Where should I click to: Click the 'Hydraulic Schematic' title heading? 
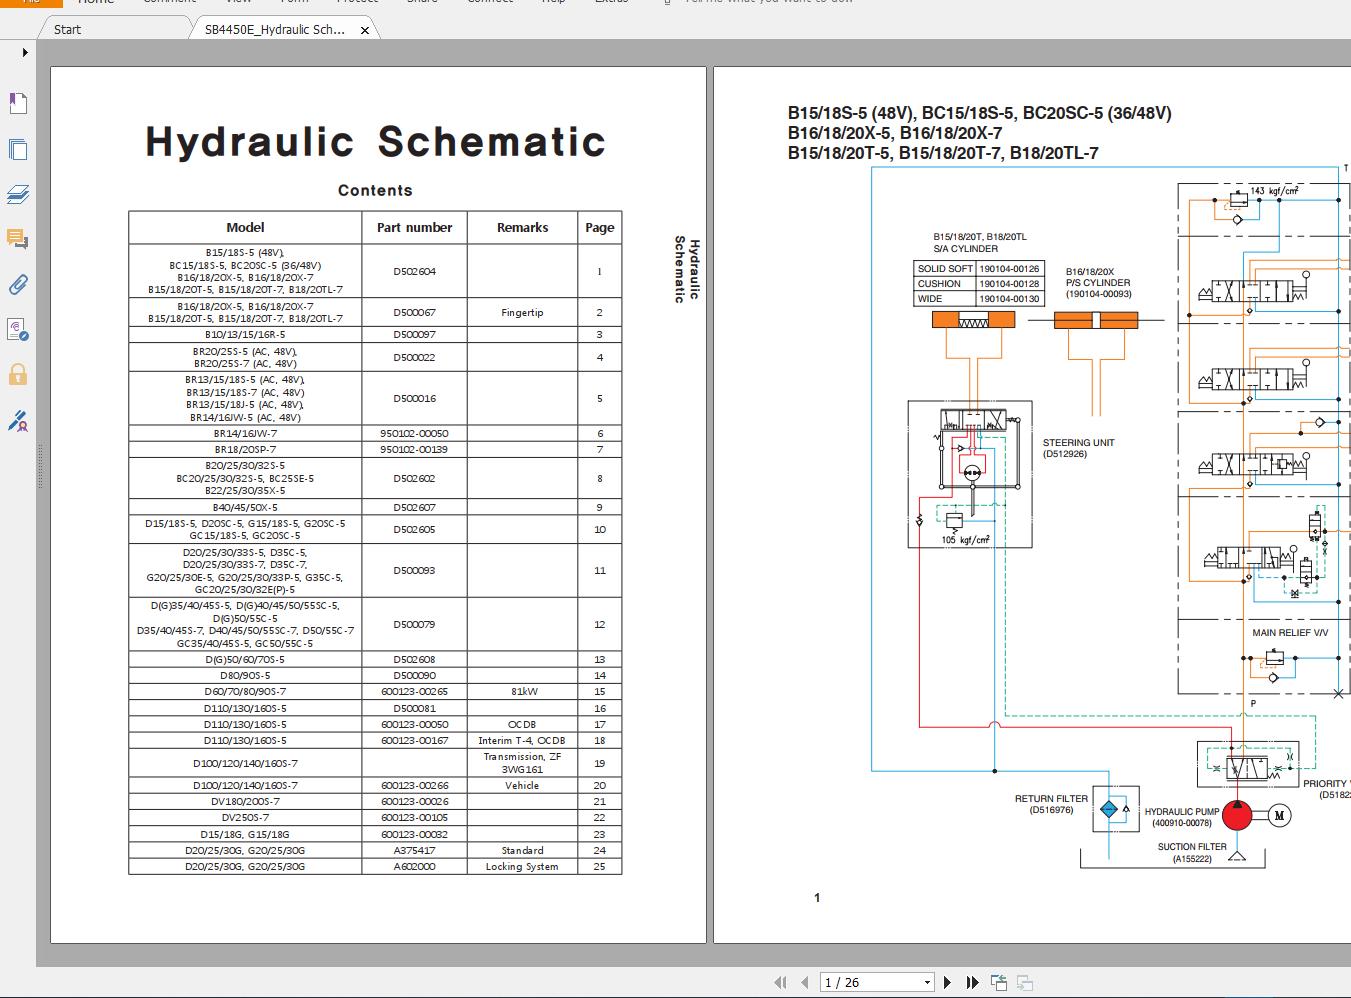click(x=375, y=142)
